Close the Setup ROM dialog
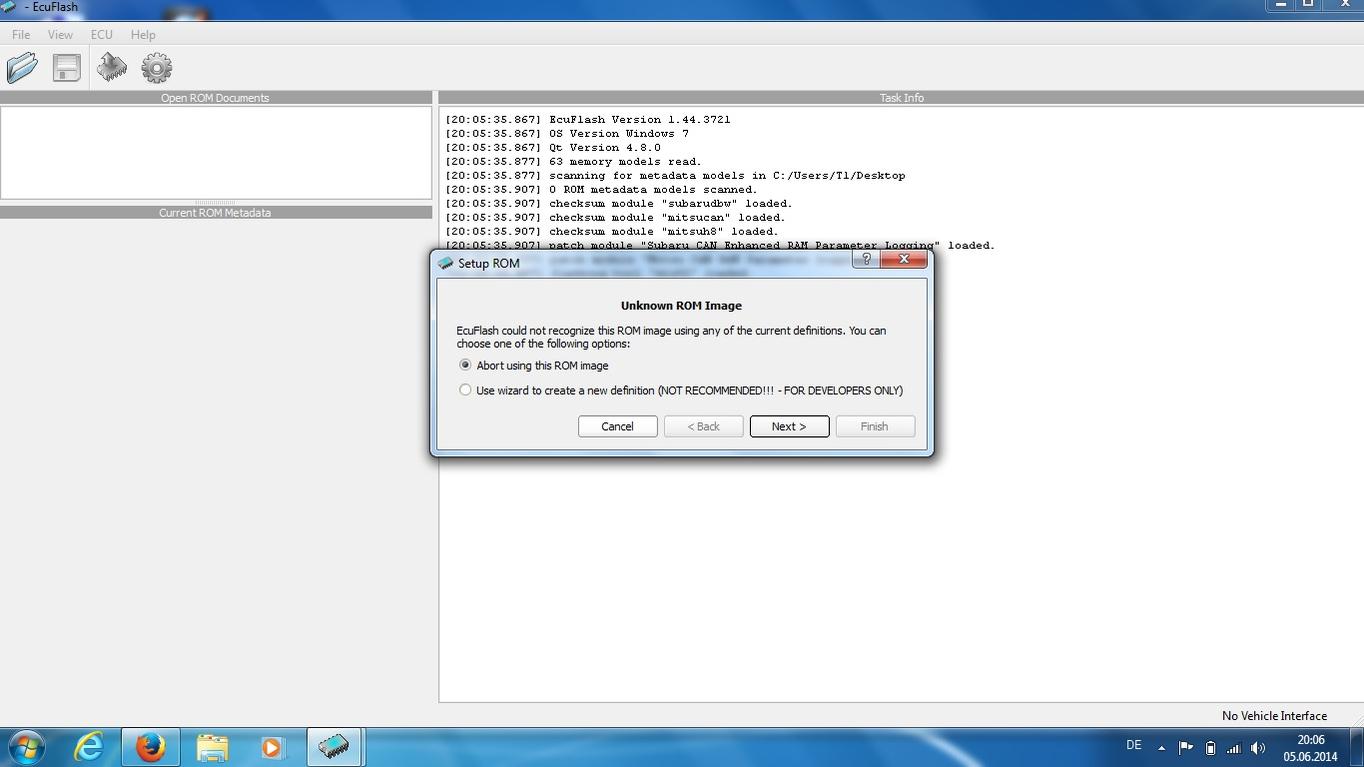The height and width of the screenshot is (767, 1364). click(904, 259)
